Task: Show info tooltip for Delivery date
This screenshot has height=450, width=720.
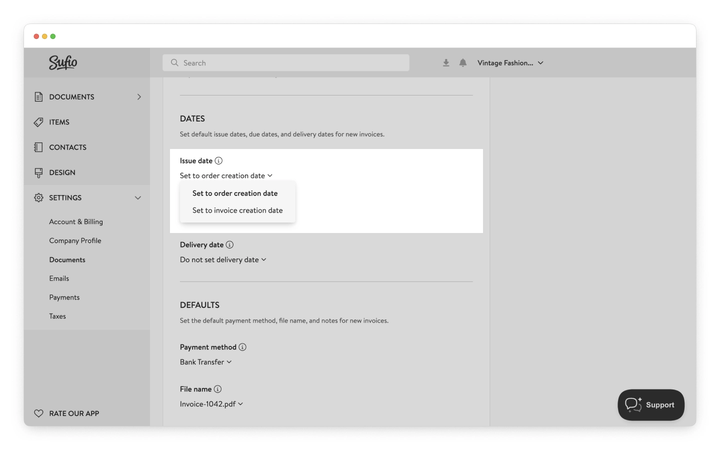Action: click(x=230, y=245)
